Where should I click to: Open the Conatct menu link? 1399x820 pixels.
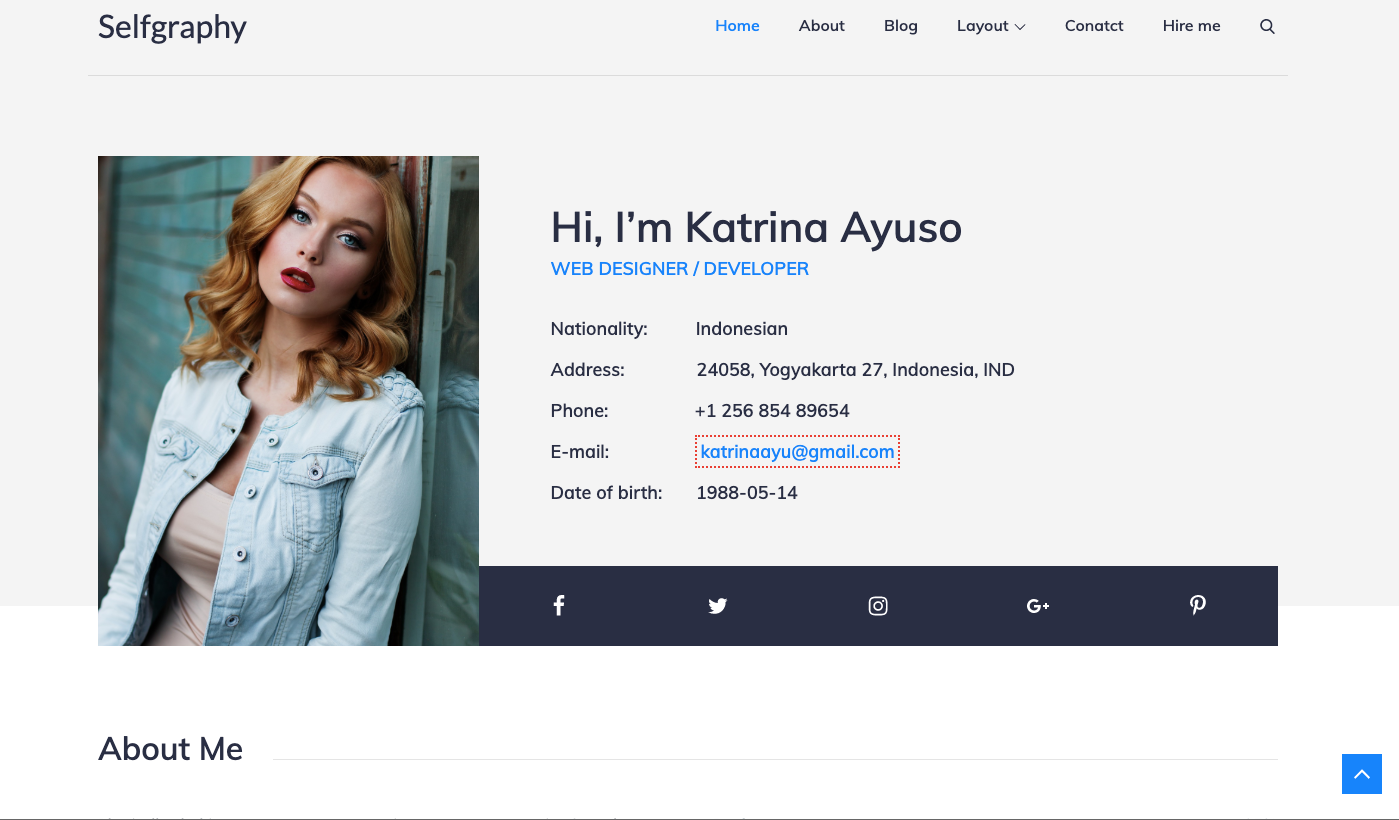[x=1094, y=26]
